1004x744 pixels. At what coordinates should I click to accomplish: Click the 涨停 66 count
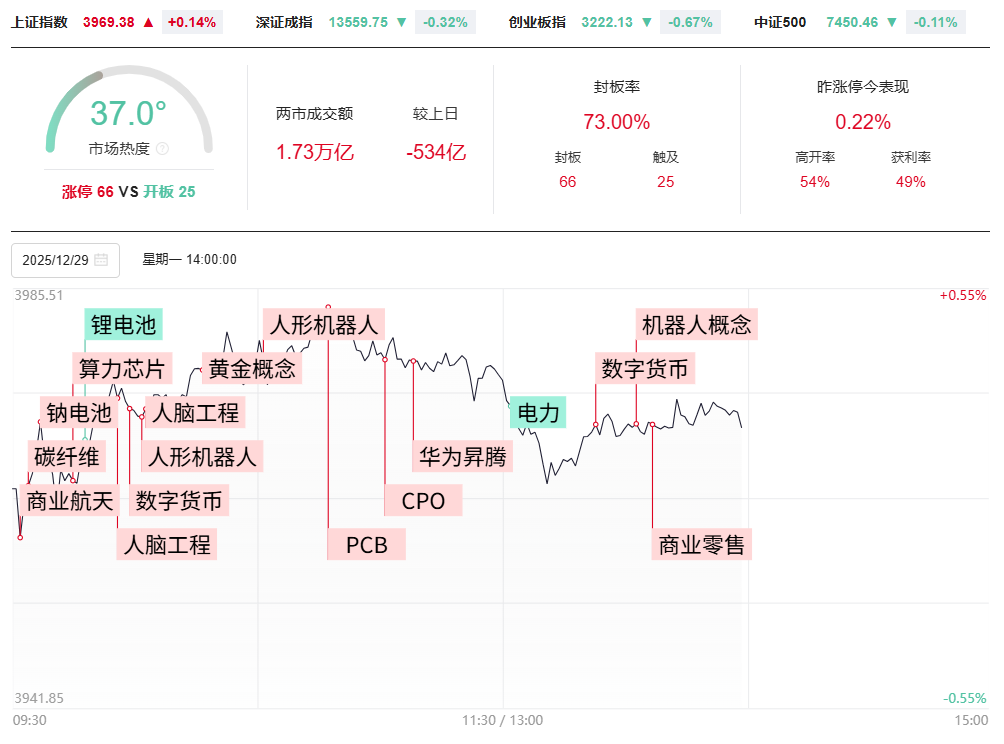88,192
